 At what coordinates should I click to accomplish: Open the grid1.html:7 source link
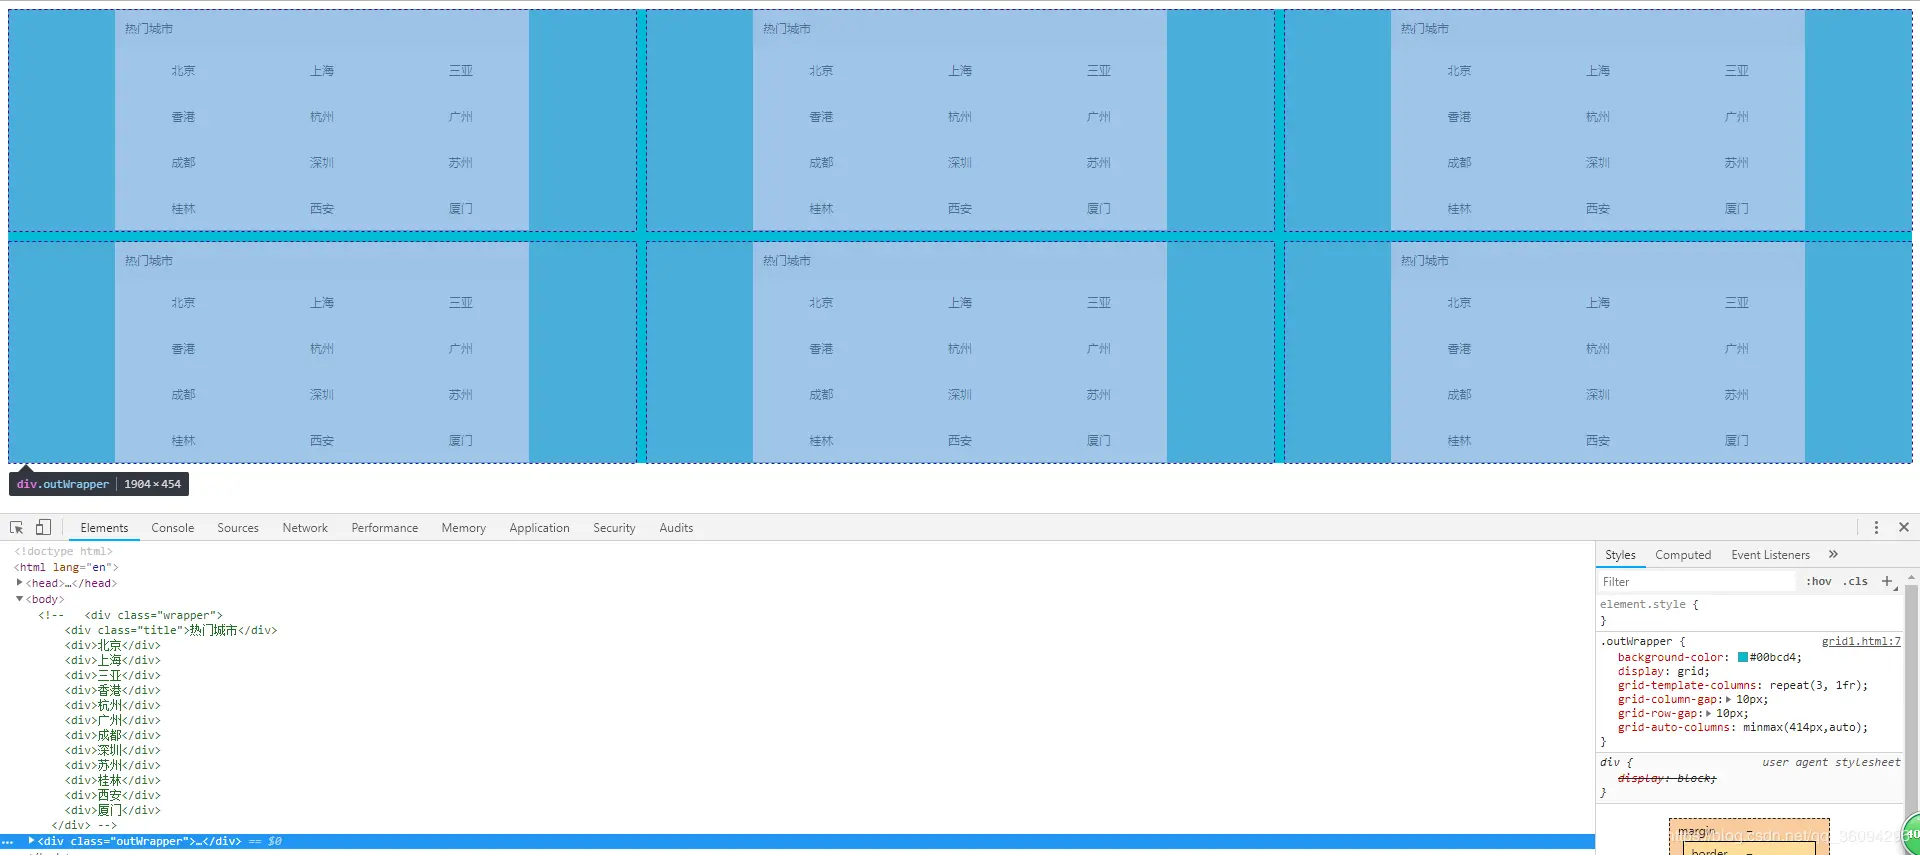(x=1861, y=641)
